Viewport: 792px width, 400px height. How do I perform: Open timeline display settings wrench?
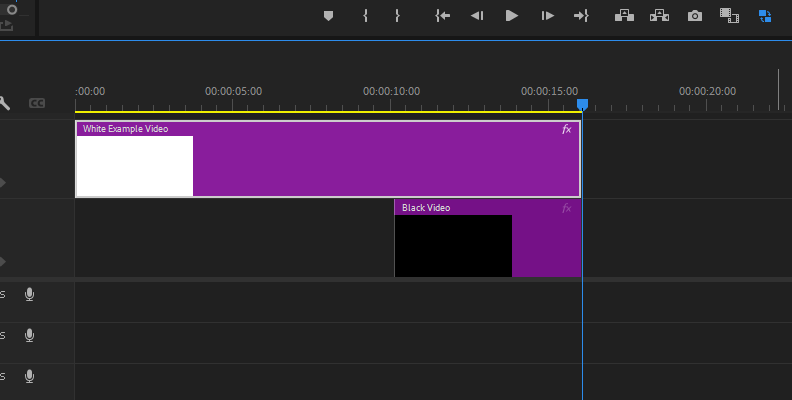tap(5, 103)
